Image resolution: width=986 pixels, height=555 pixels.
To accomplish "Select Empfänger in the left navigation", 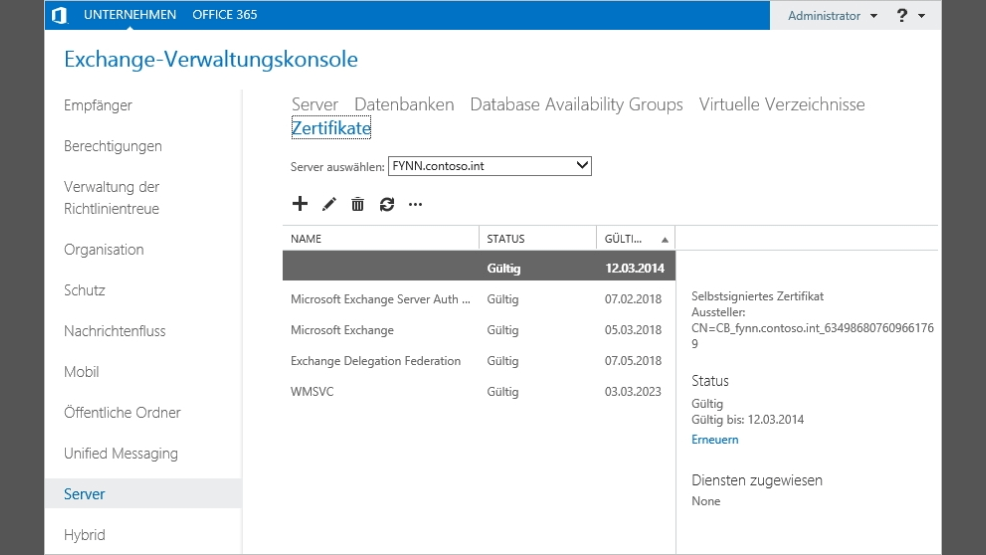I will point(98,105).
